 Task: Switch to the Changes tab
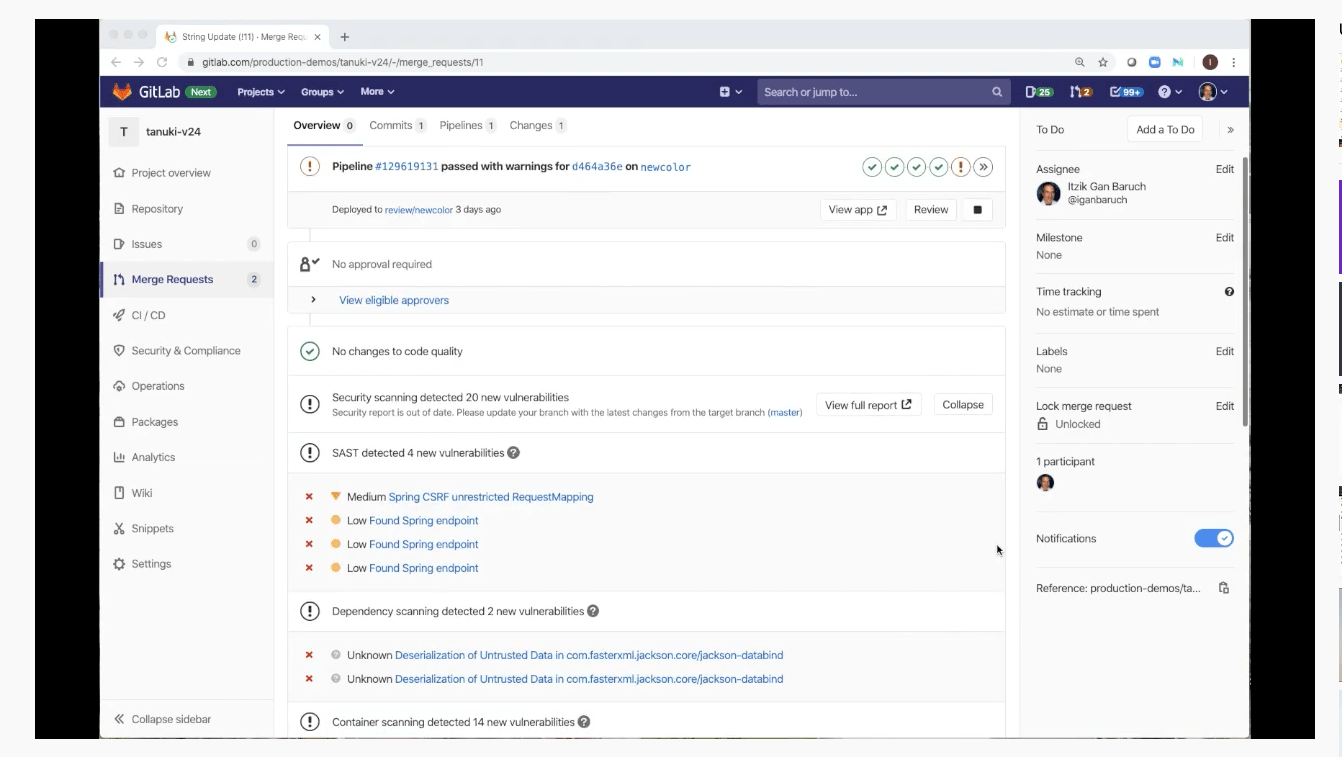click(x=537, y=126)
